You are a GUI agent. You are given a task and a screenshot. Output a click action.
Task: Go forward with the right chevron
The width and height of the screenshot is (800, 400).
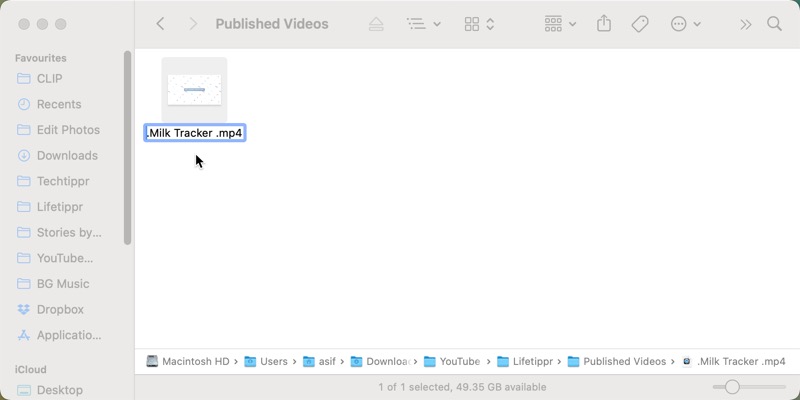coord(193,24)
